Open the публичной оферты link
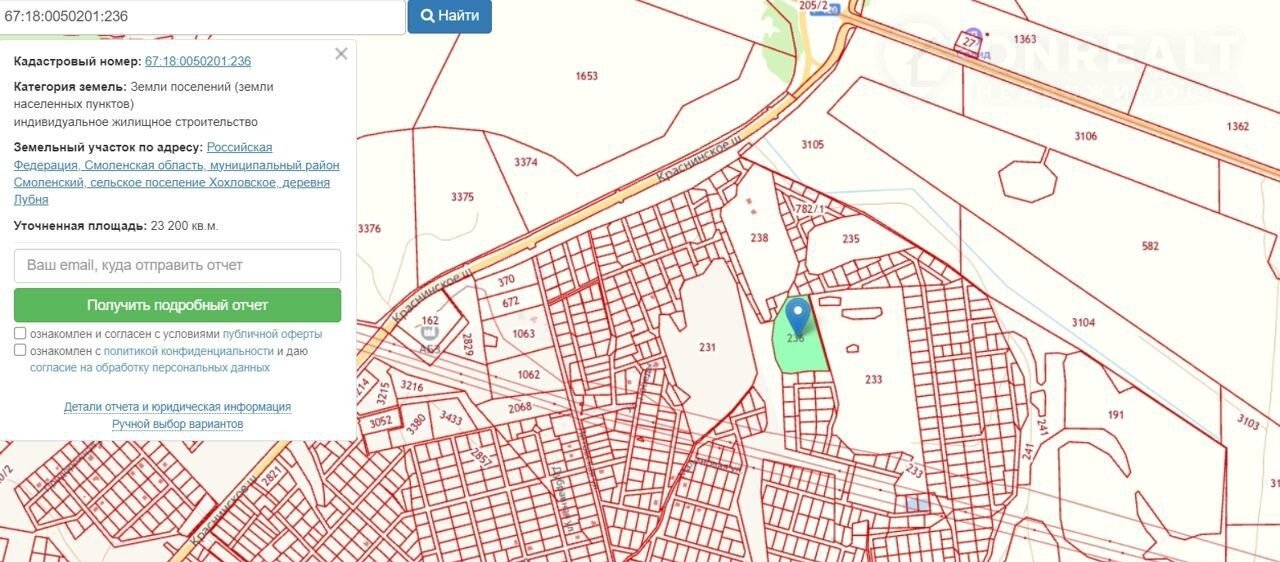Viewport: 1280px width, 562px height. click(x=272, y=334)
